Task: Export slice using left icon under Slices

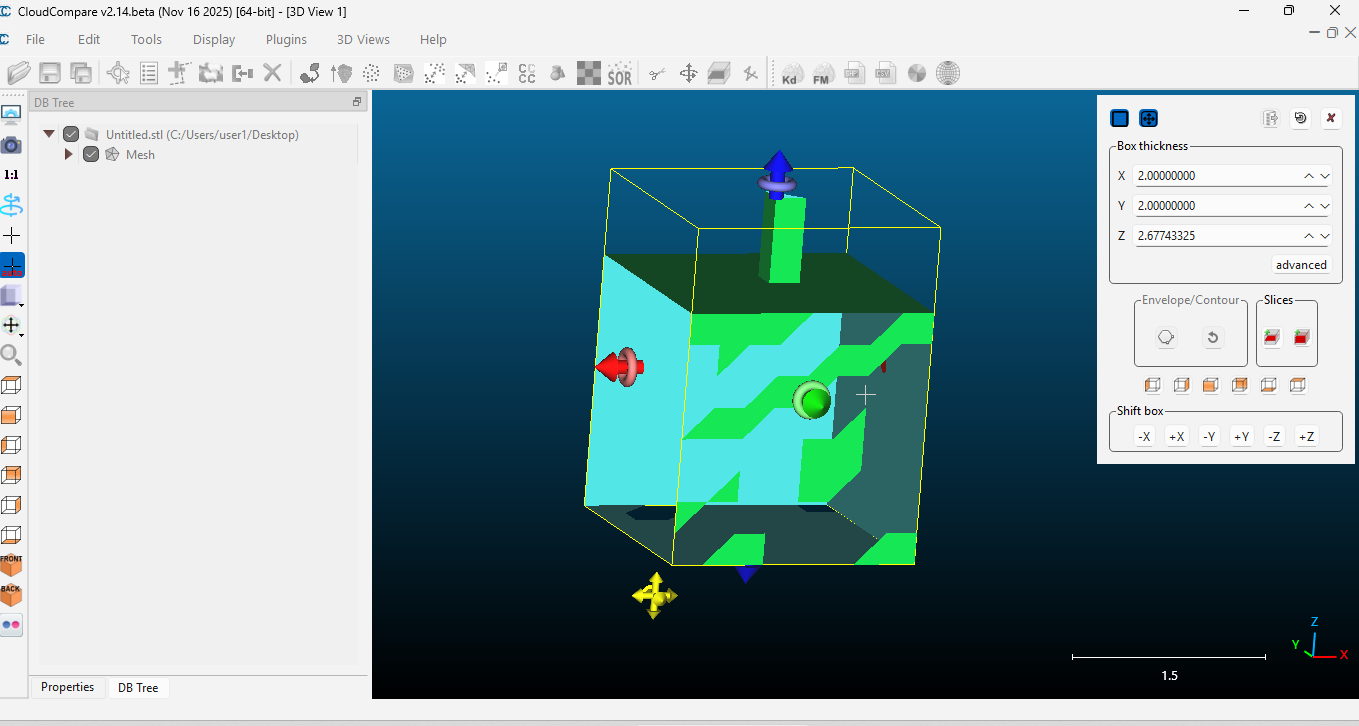Action: pyautogui.click(x=1271, y=337)
